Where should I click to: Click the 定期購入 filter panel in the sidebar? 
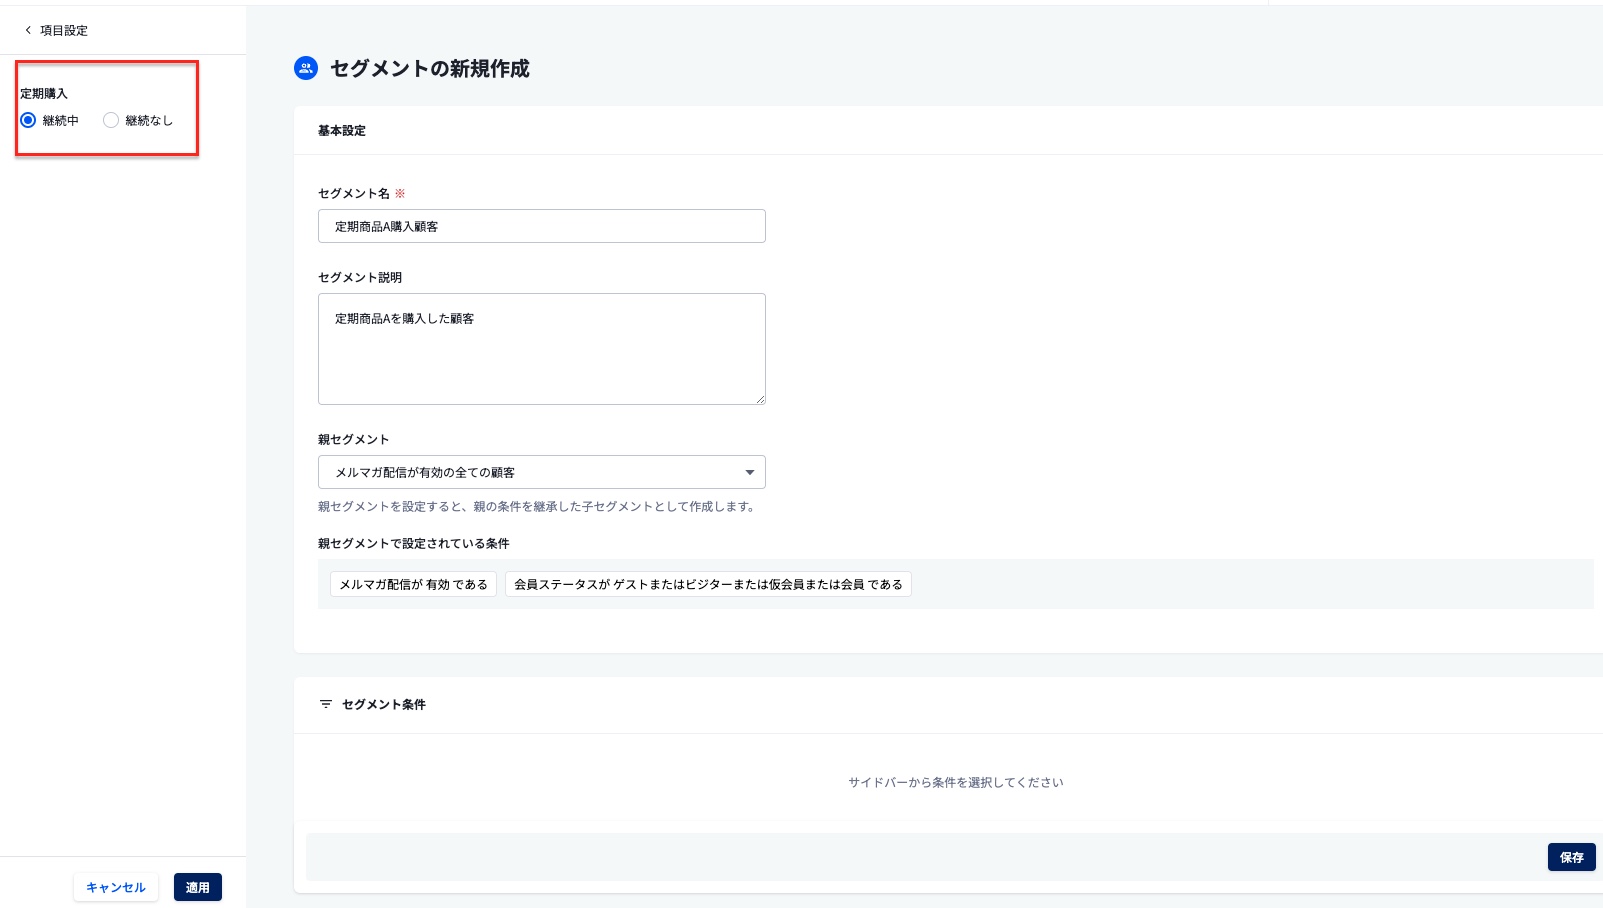pos(106,108)
